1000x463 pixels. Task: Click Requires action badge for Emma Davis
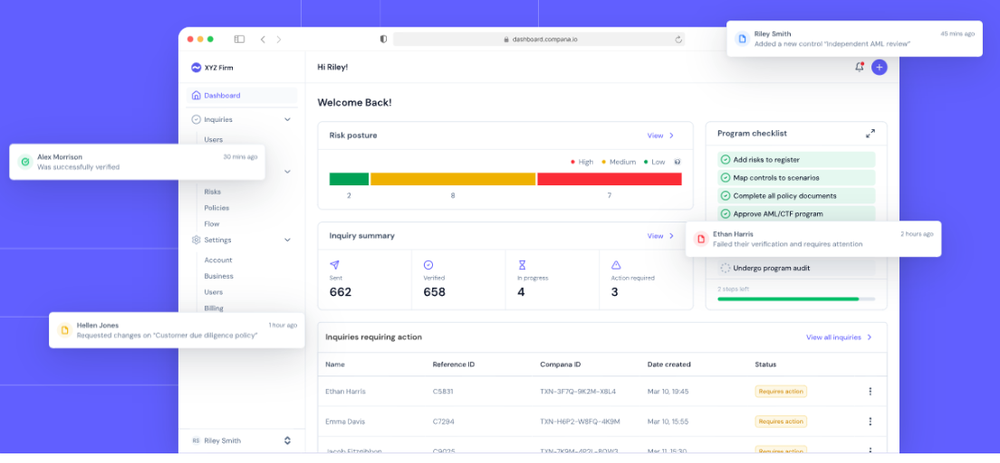coord(781,422)
